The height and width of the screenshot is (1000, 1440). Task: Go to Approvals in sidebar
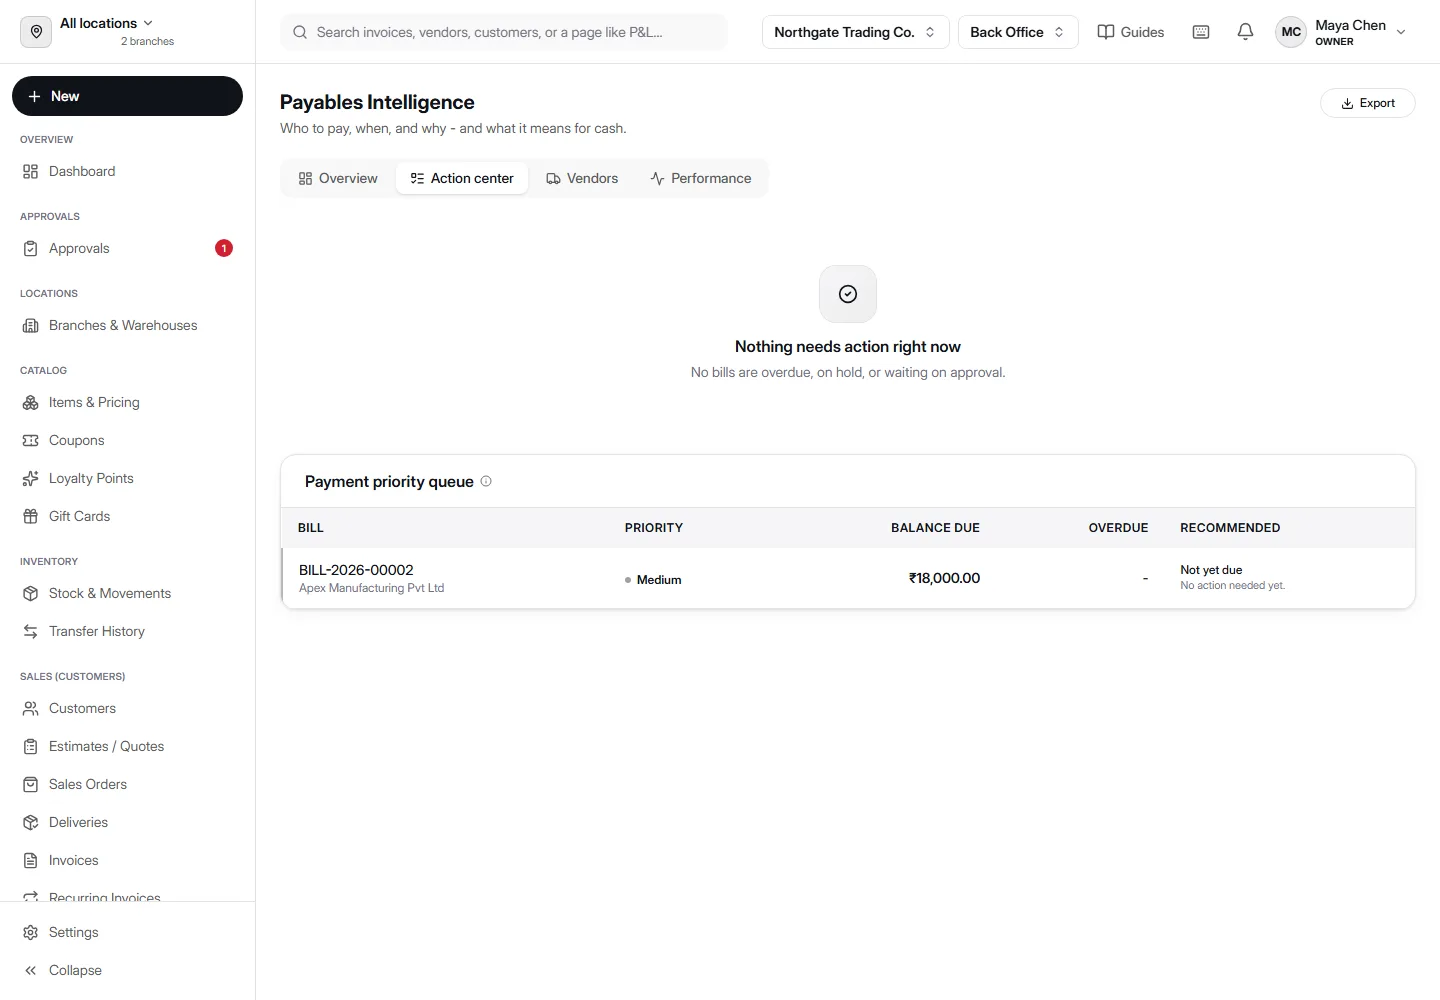[127, 248]
